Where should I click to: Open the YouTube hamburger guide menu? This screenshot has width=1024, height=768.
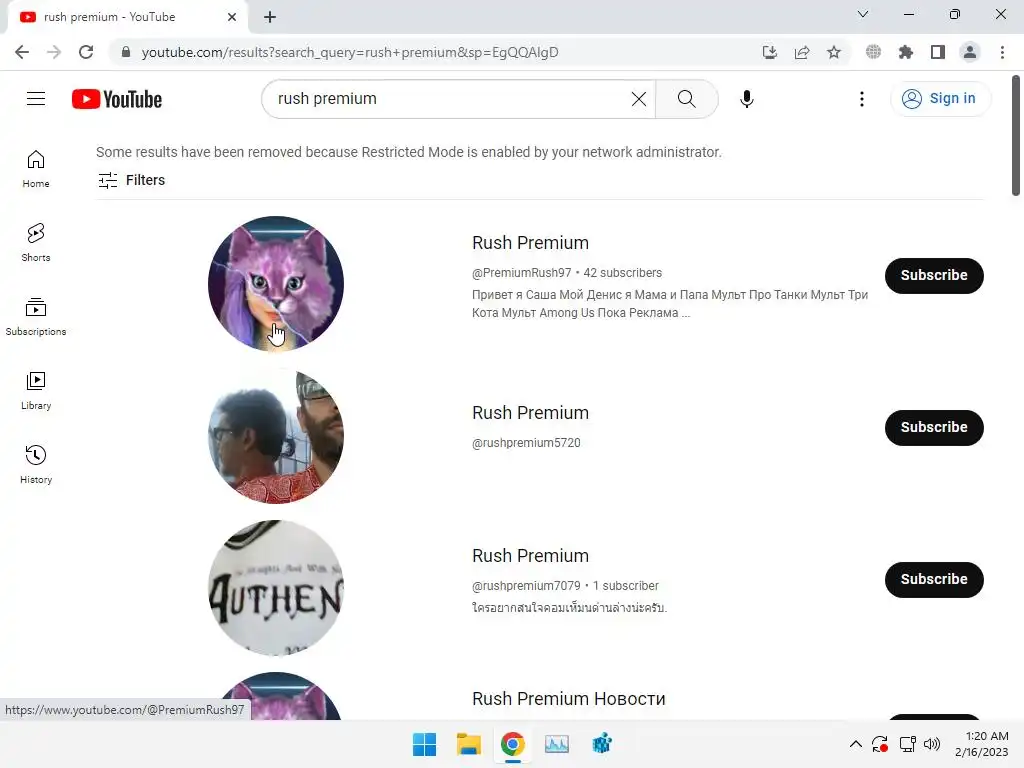36,99
